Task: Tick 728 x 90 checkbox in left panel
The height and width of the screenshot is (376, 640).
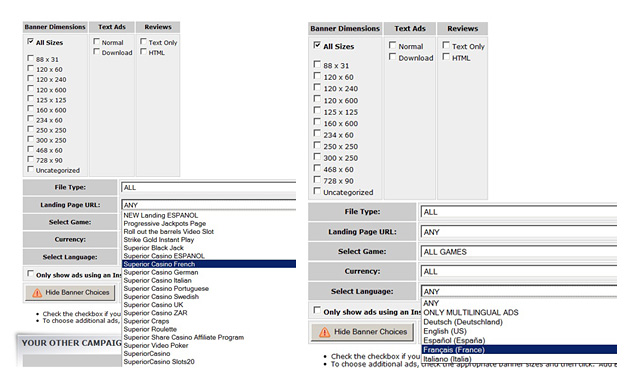Action: pyautogui.click(x=31, y=159)
